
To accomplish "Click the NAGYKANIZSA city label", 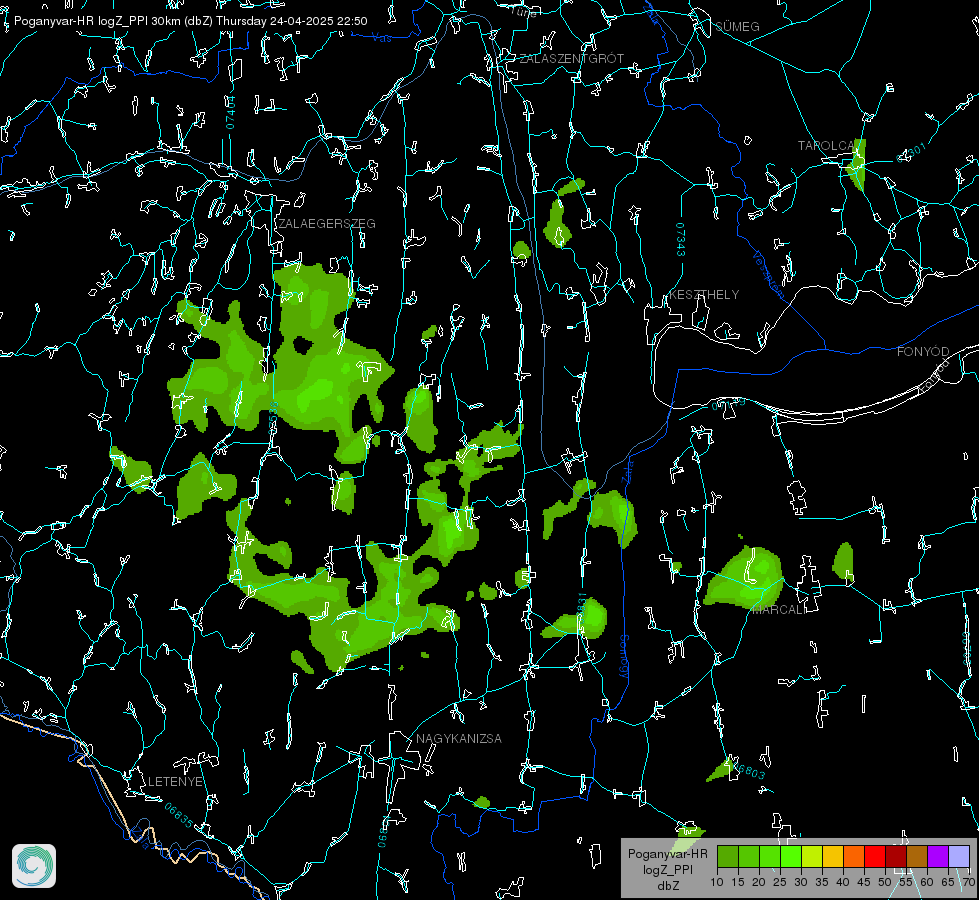I will tap(459, 738).
